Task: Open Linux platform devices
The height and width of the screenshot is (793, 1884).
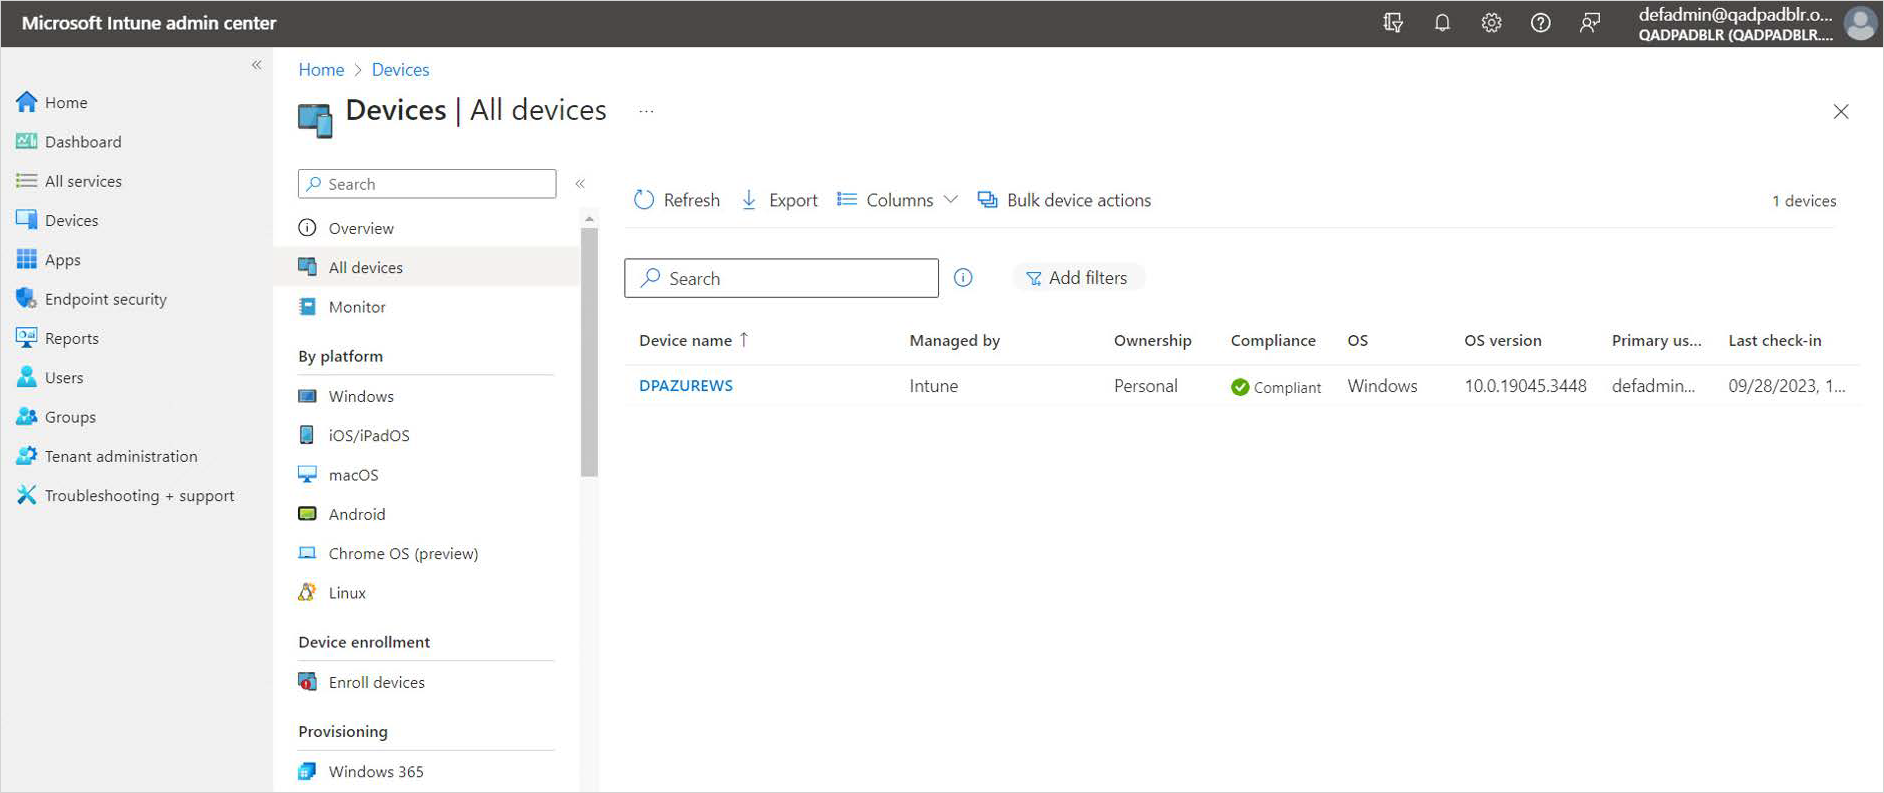Action: 332,593
